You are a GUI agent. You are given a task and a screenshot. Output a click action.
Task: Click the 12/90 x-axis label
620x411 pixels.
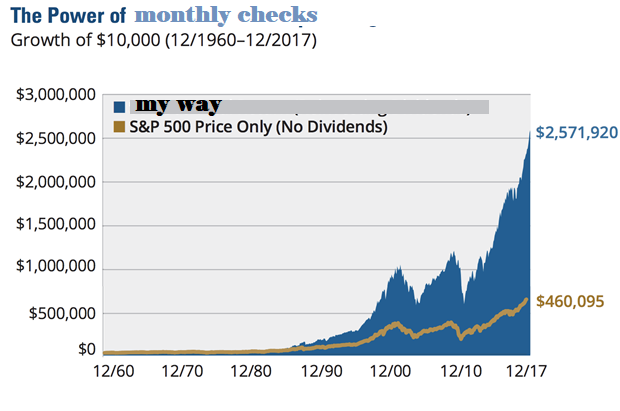tap(321, 371)
